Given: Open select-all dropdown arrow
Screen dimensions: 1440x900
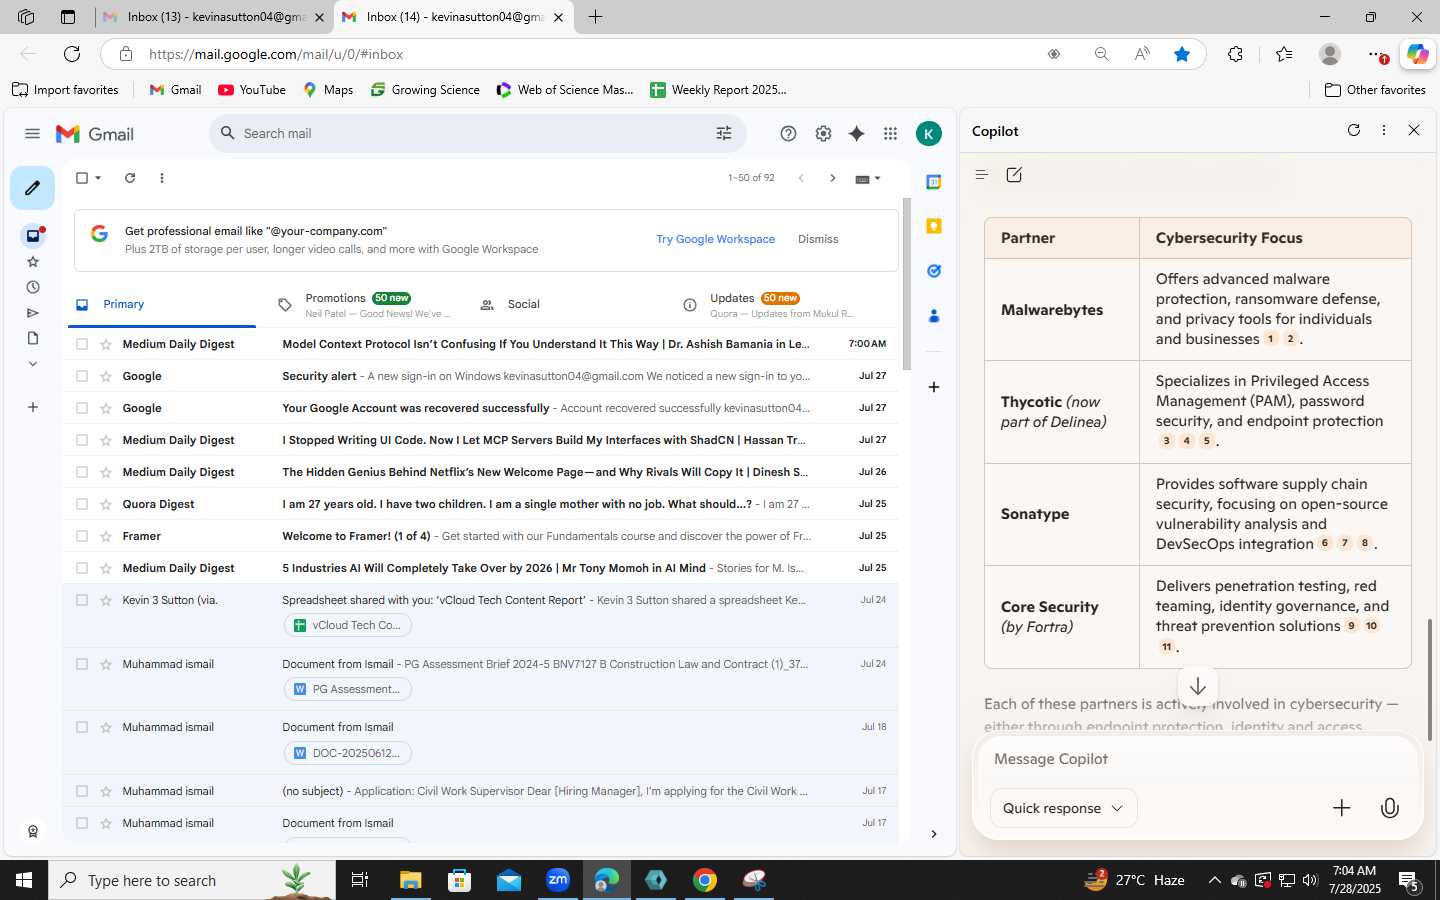Looking at the screenshot, I should [98, 178].
